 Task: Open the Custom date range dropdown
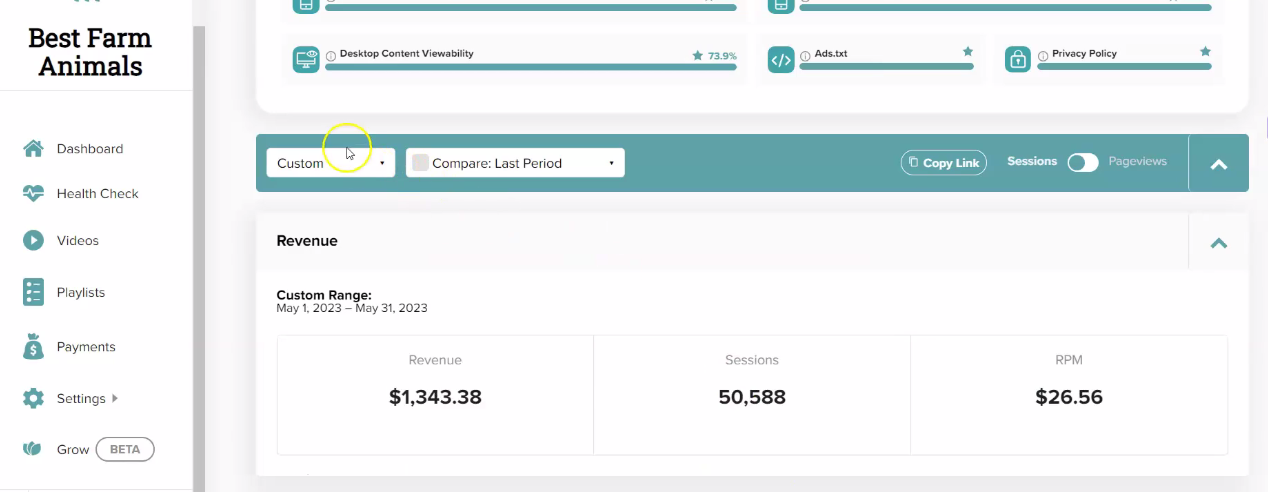331,163
